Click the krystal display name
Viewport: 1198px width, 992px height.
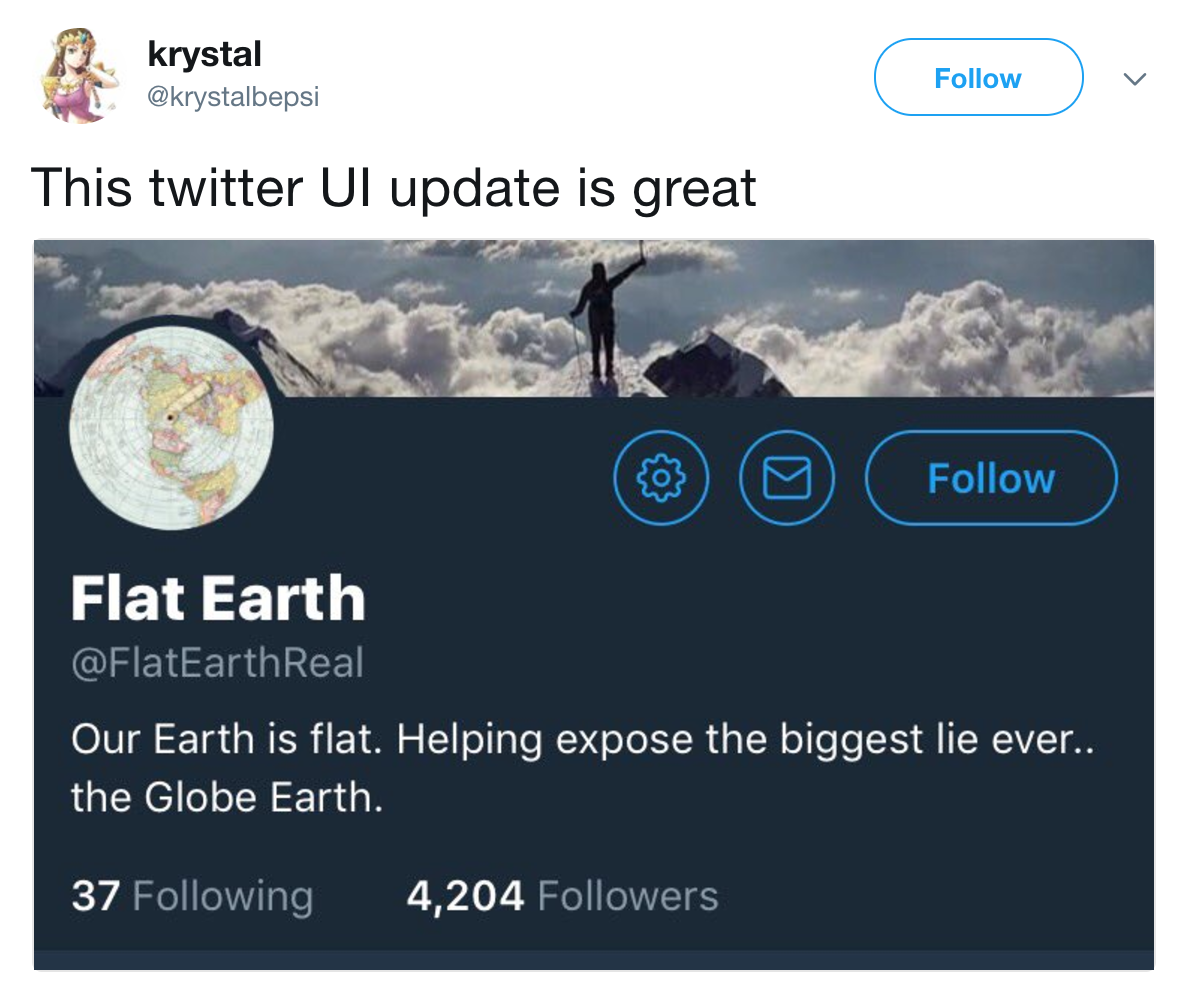204,55
